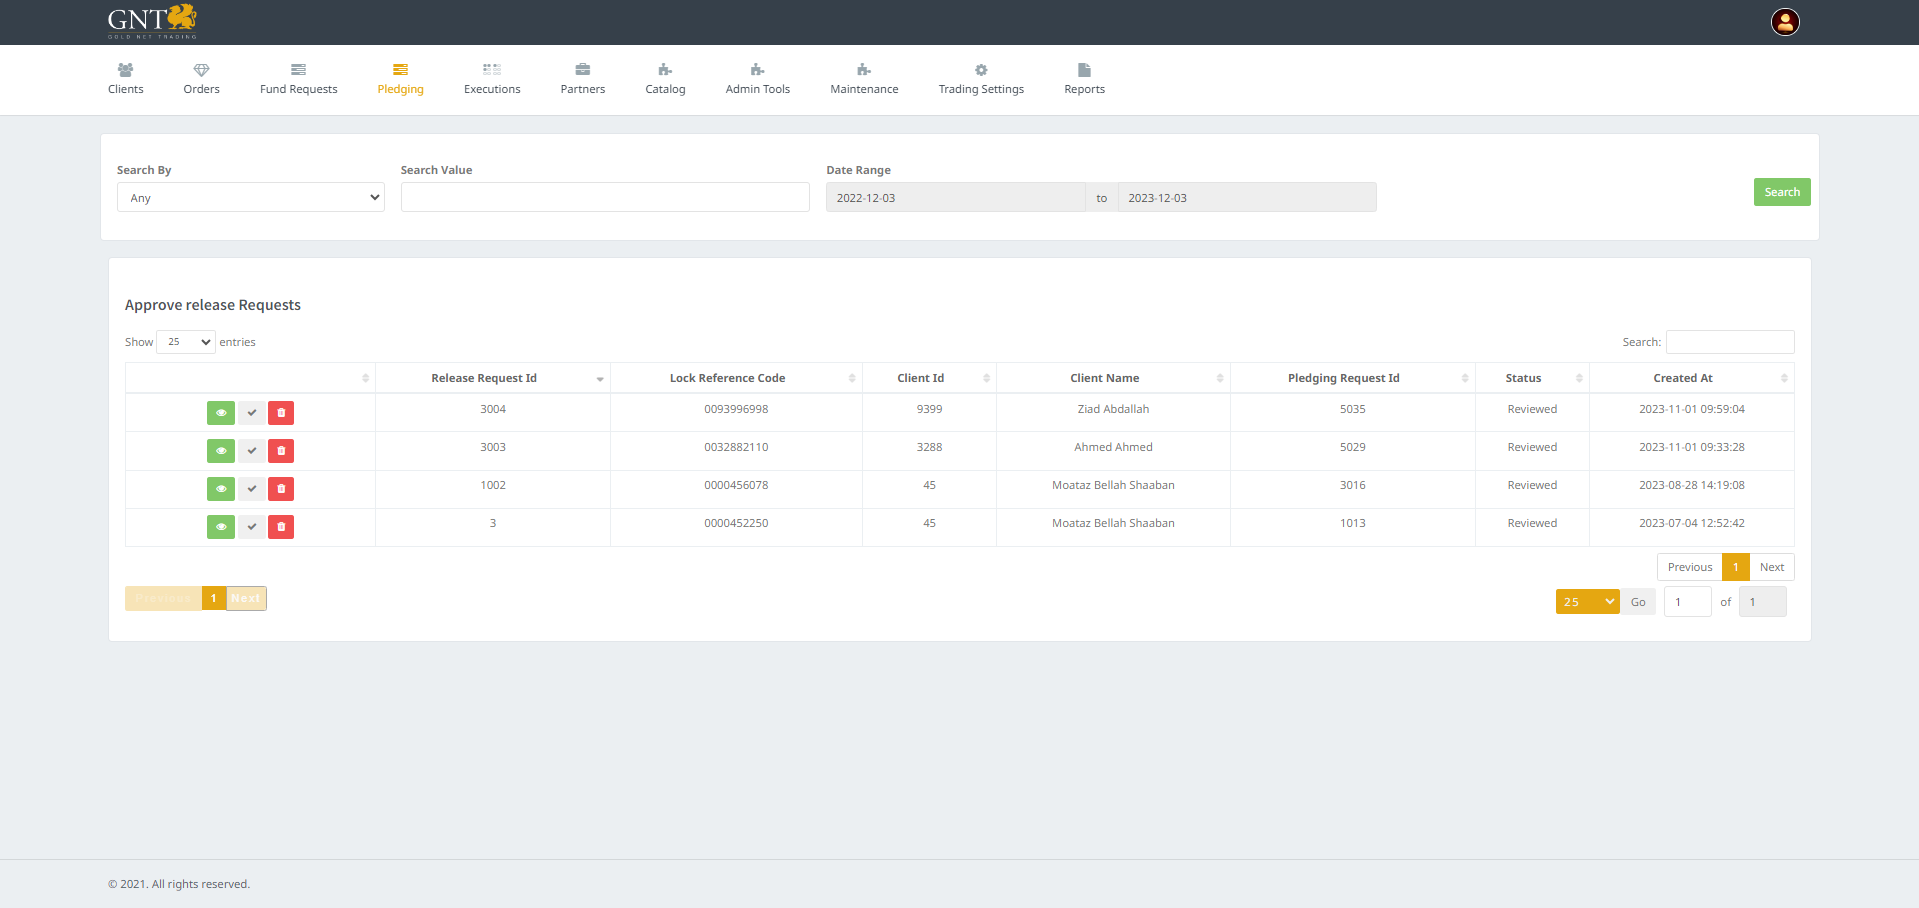View release request 3 with eye icon
The width and height of the screenshot is (1919, 908).
221,527
